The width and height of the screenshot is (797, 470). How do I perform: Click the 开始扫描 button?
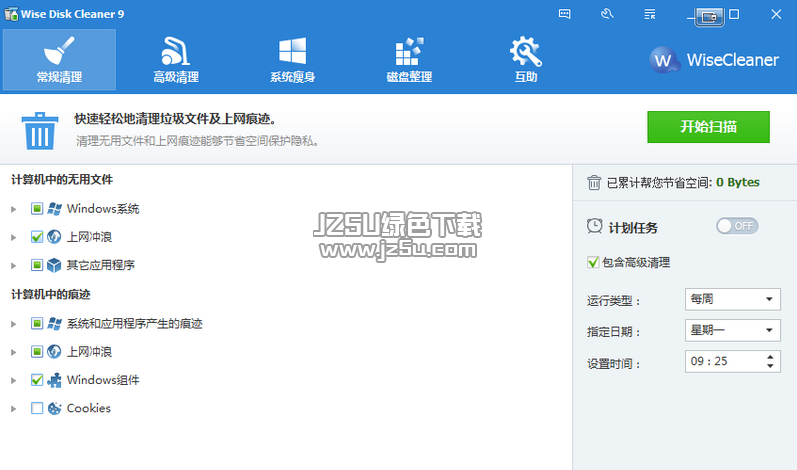pos(708,127)
